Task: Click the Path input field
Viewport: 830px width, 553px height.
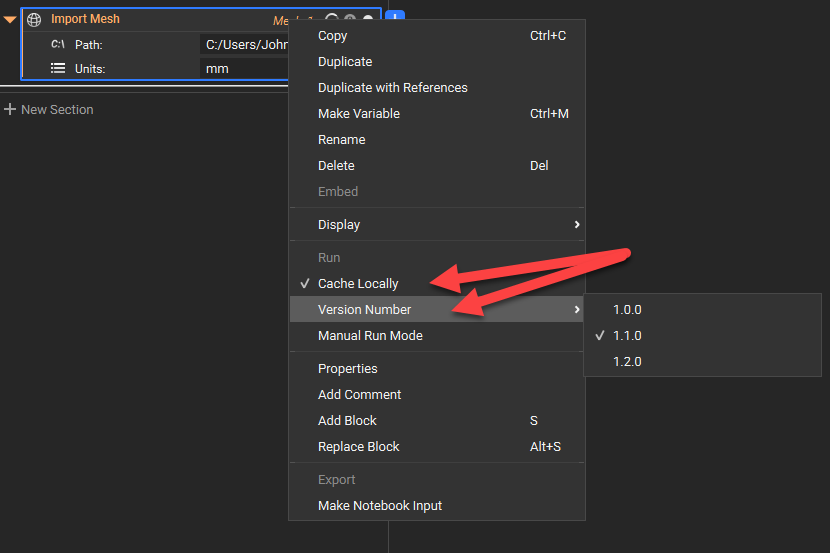Action: pyautogui.click(x=244, y=45)
